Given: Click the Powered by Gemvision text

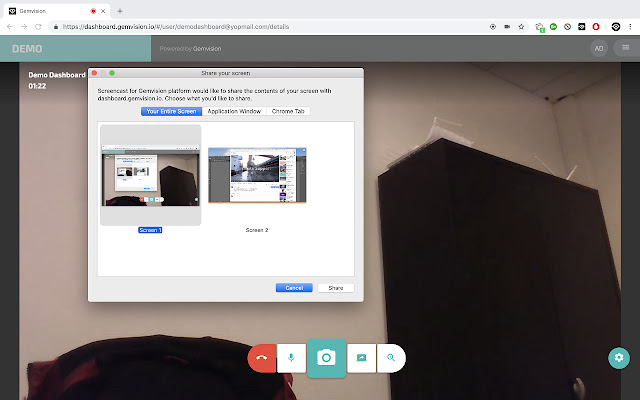Looking at the screenshot, I should (x=190, y=49).
